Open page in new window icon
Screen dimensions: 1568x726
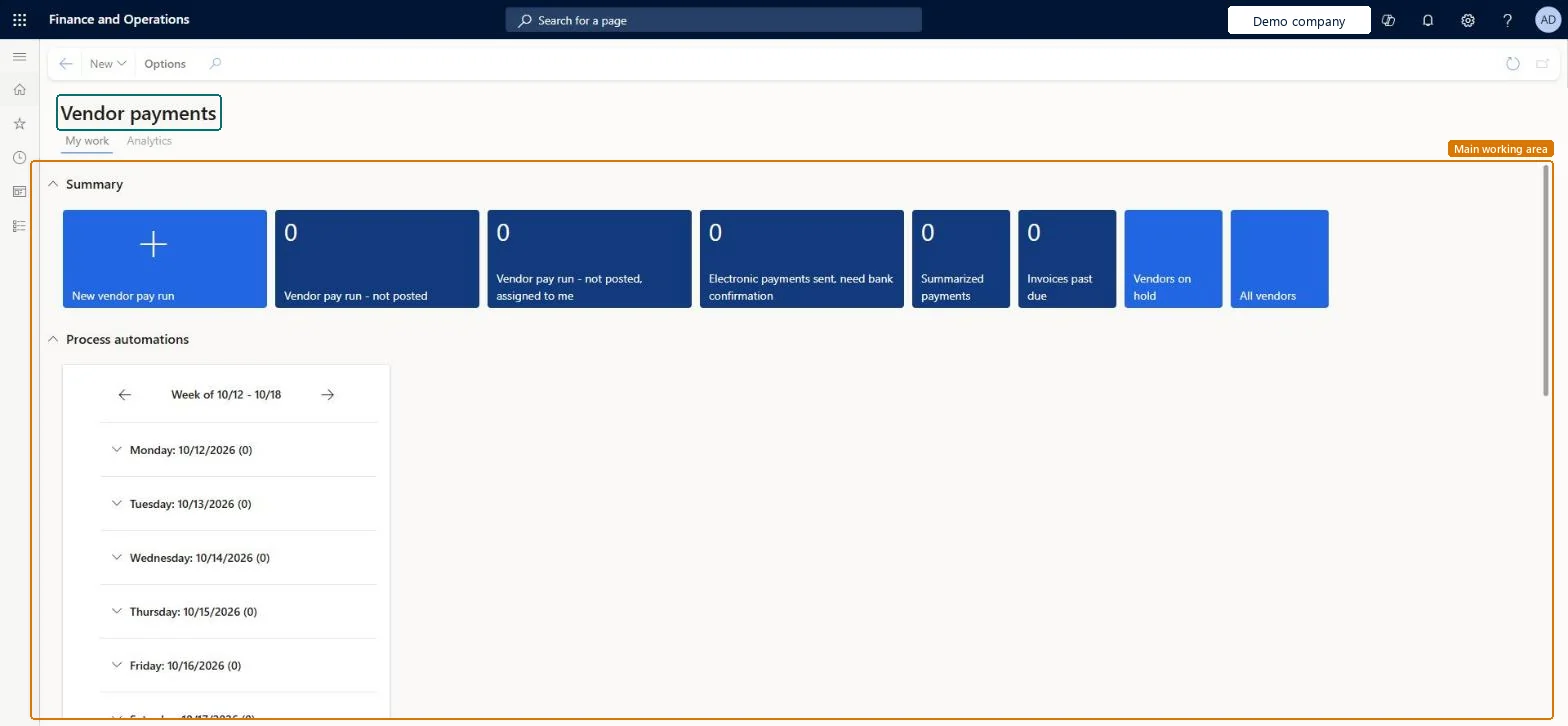[x=1543, y=63]
